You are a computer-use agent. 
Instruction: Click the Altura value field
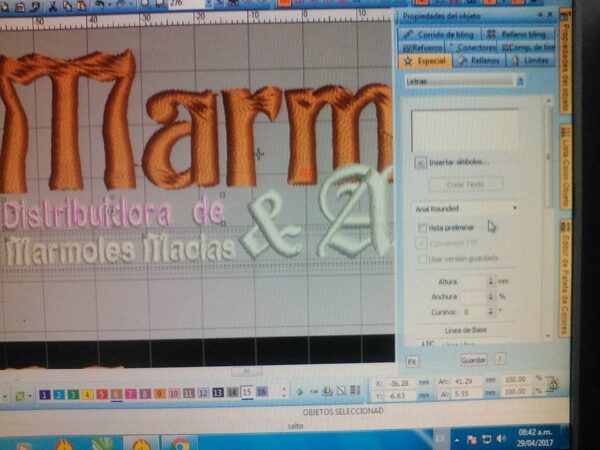[x=474, y=282]
